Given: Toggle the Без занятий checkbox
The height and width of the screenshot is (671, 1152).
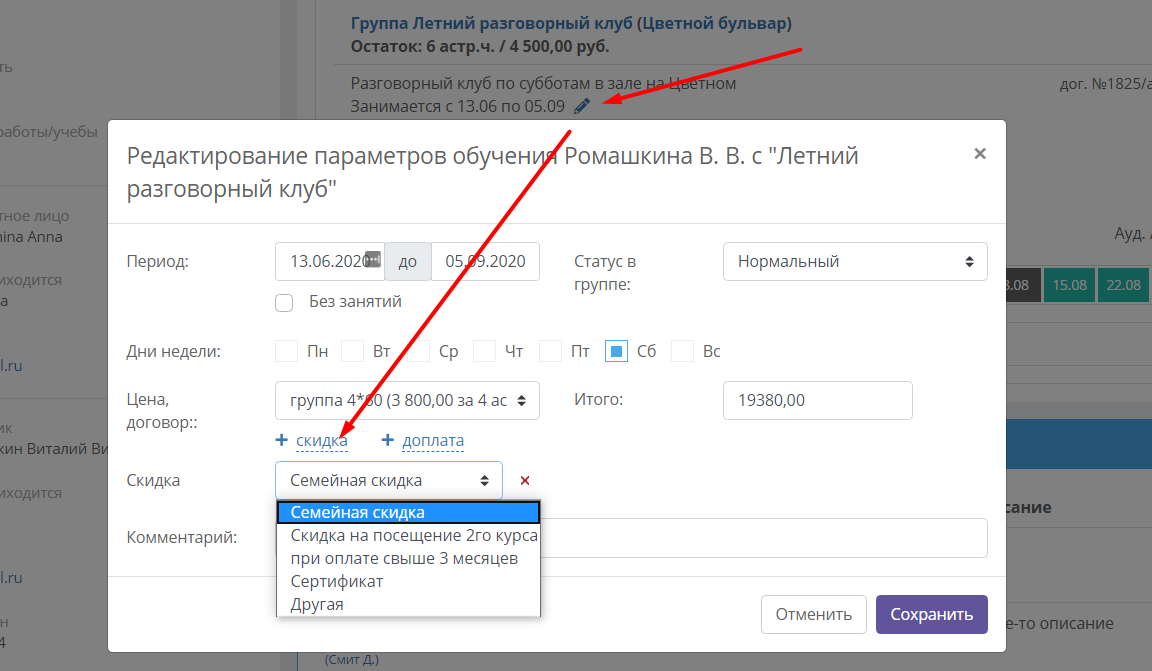Looking at the screenshot, I should pos(284,303).
